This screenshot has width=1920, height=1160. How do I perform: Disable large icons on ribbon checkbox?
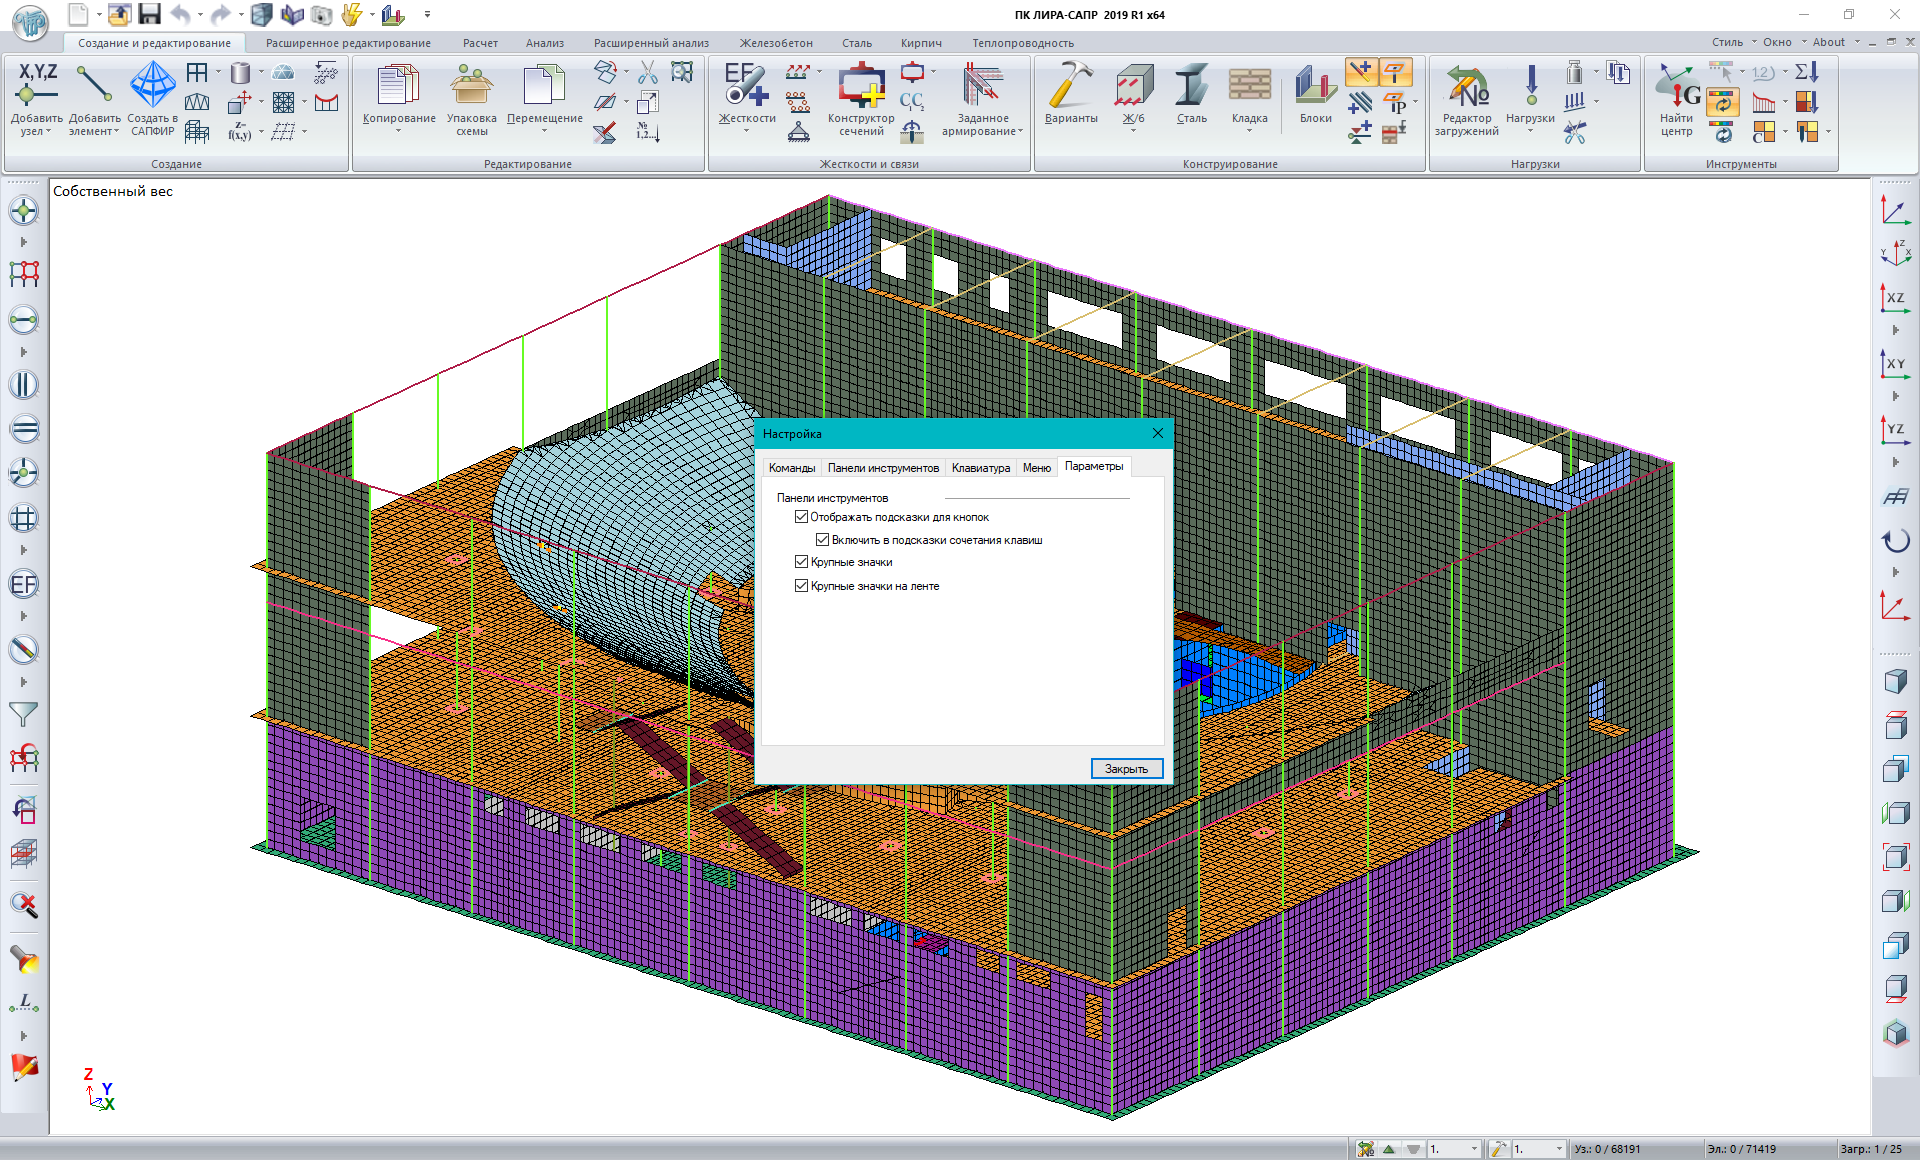tap(801, 586)
